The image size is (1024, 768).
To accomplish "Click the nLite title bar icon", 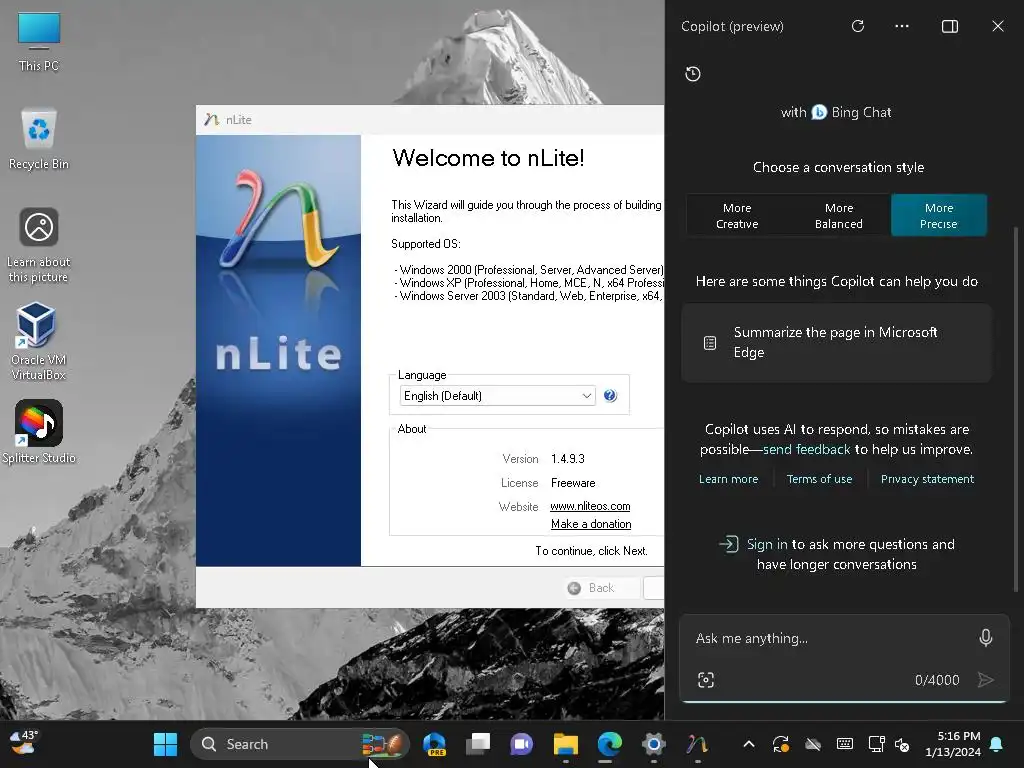I will click(211, 120).
